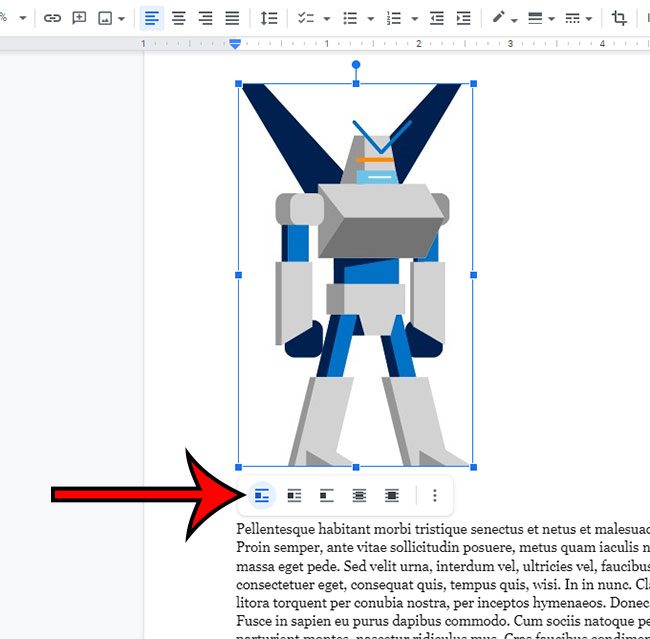Click the Insert image icon

pos(105,18)
